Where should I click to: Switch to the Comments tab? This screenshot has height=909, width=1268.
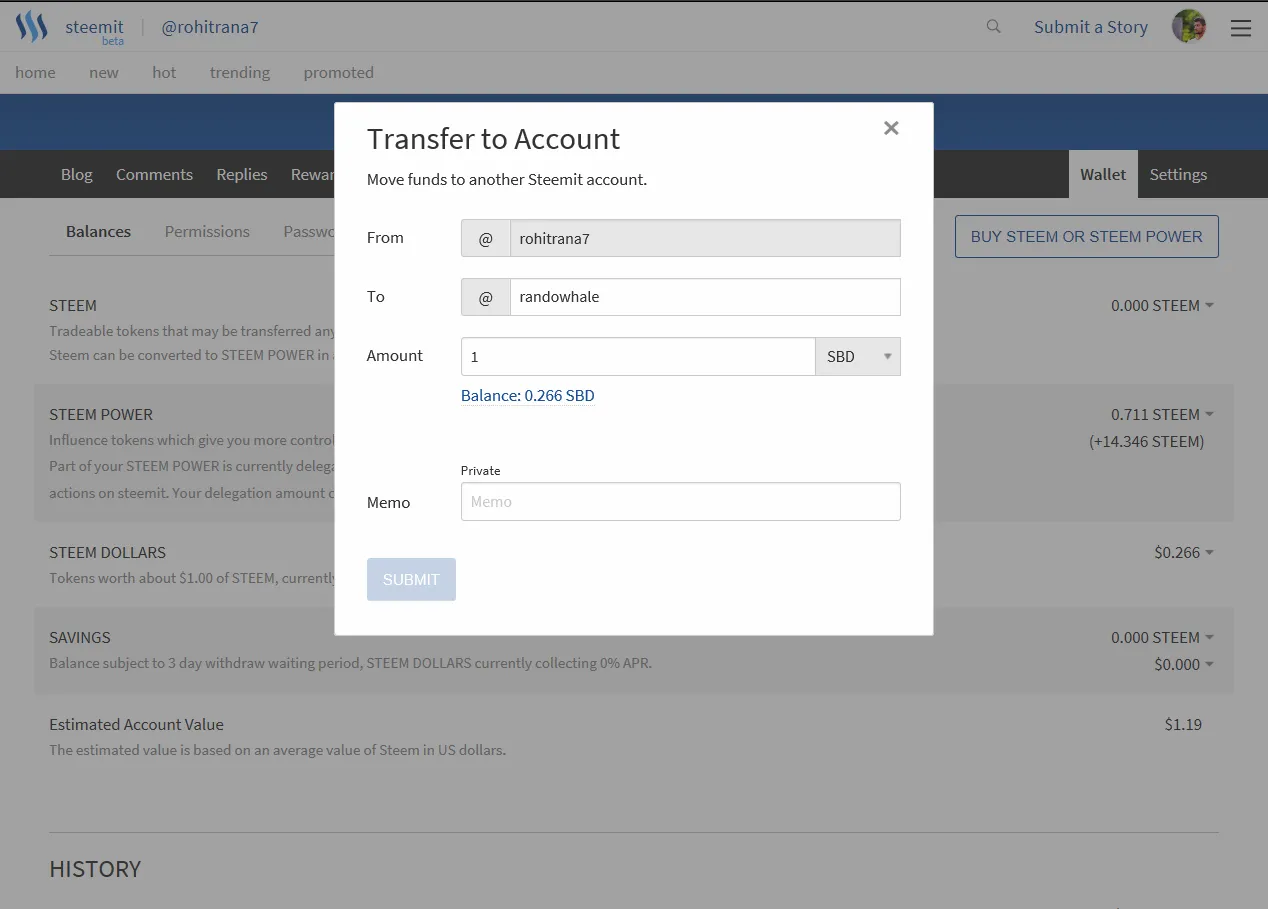154,175
